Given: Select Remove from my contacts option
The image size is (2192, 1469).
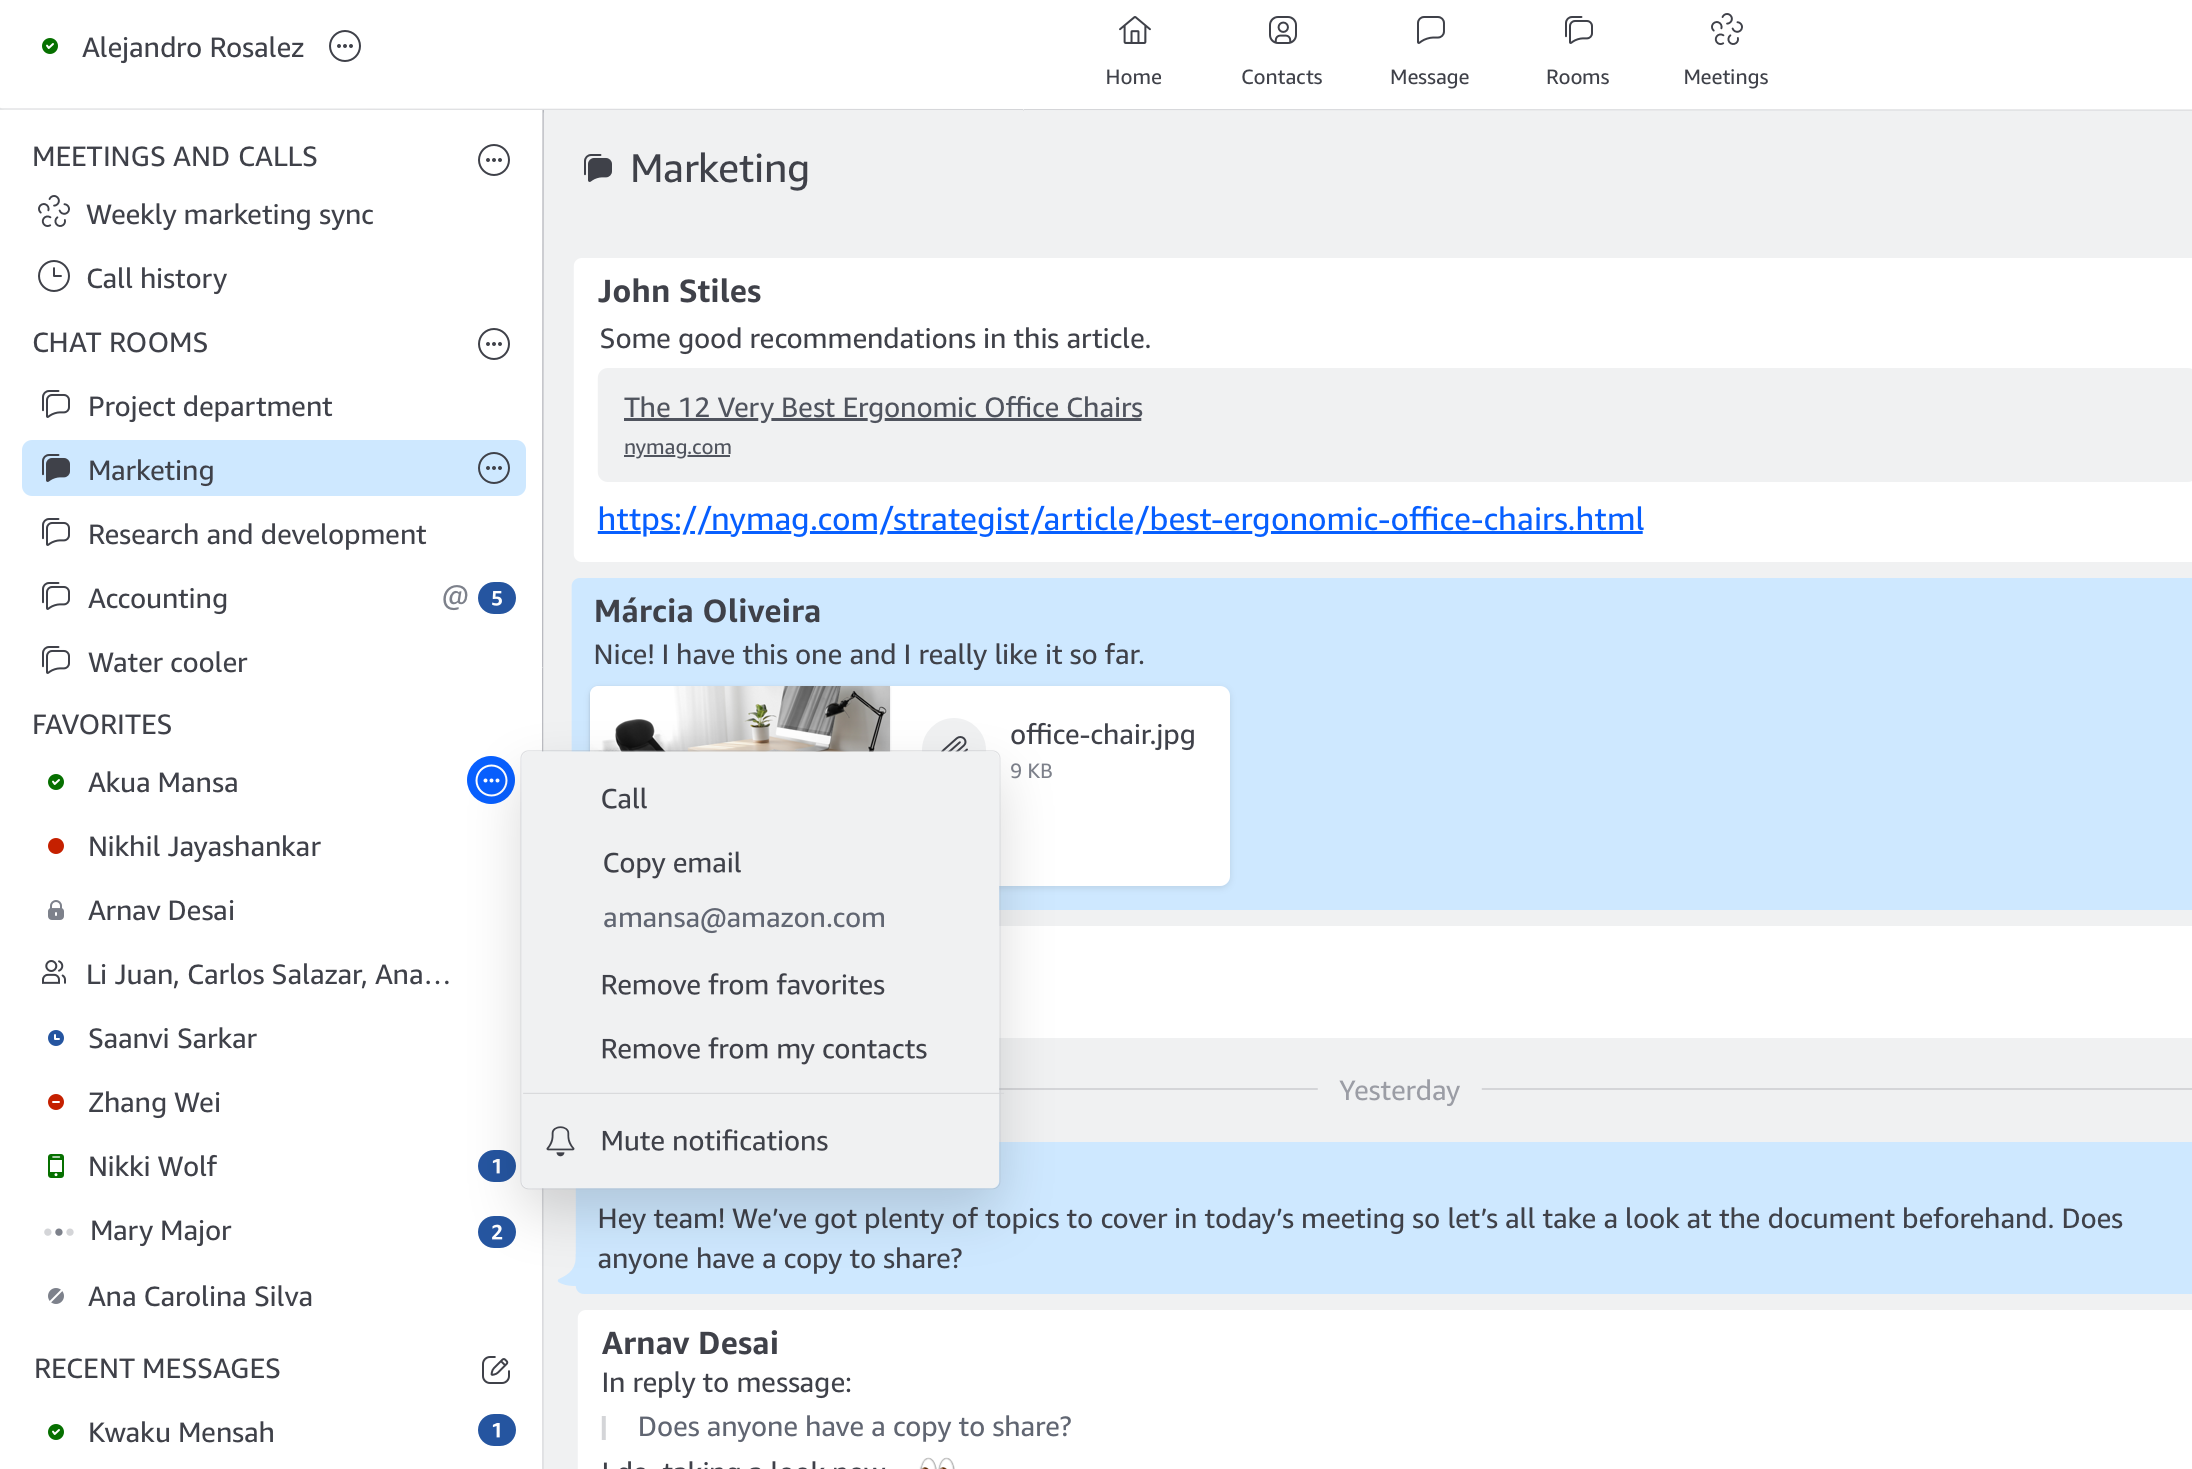Looking at the screenshot, I should (x=762, y=1048).
